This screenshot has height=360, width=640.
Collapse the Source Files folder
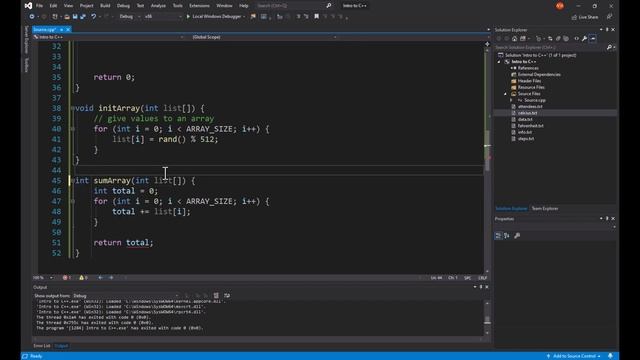[x=505, y=94]
